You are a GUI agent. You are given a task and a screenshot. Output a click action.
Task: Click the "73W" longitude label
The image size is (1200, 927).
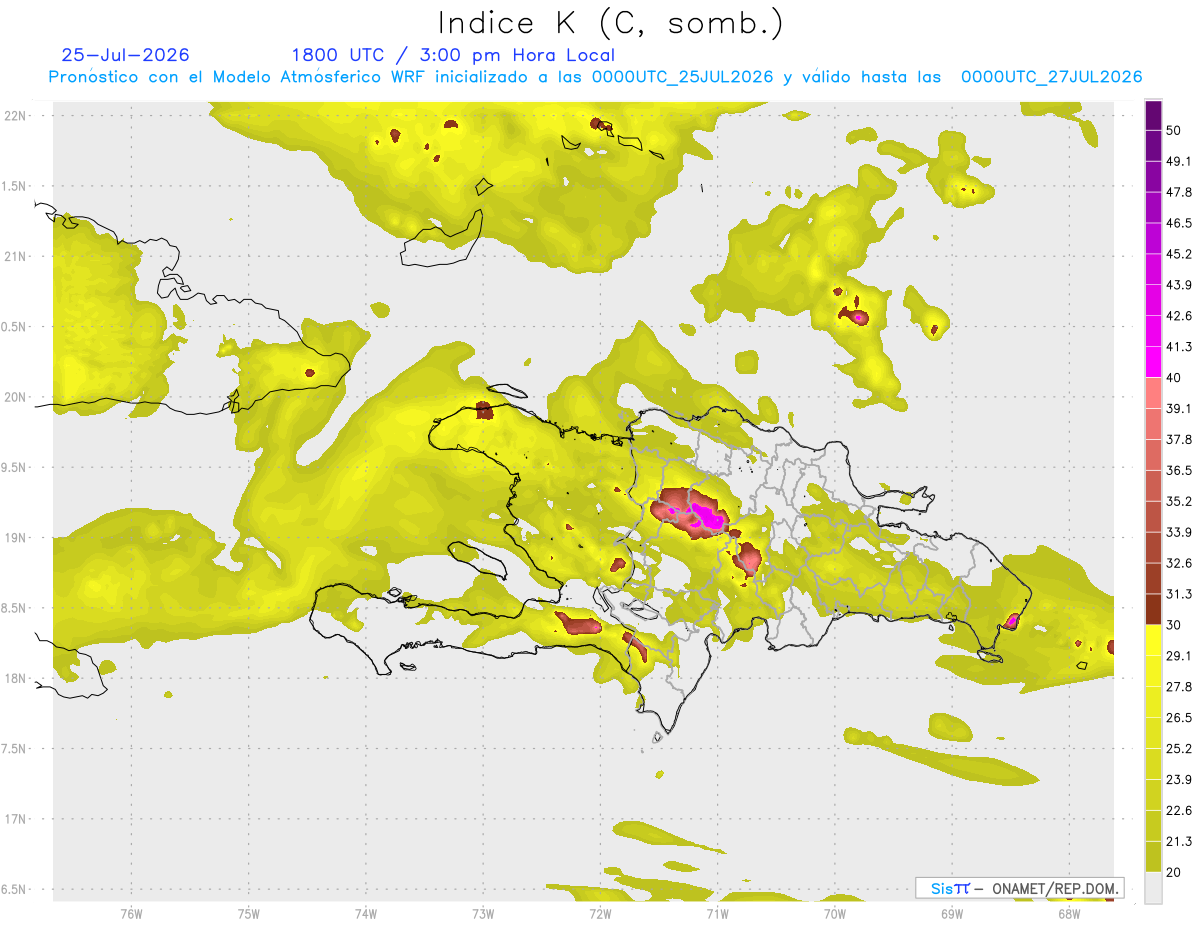tap(483, 914)
